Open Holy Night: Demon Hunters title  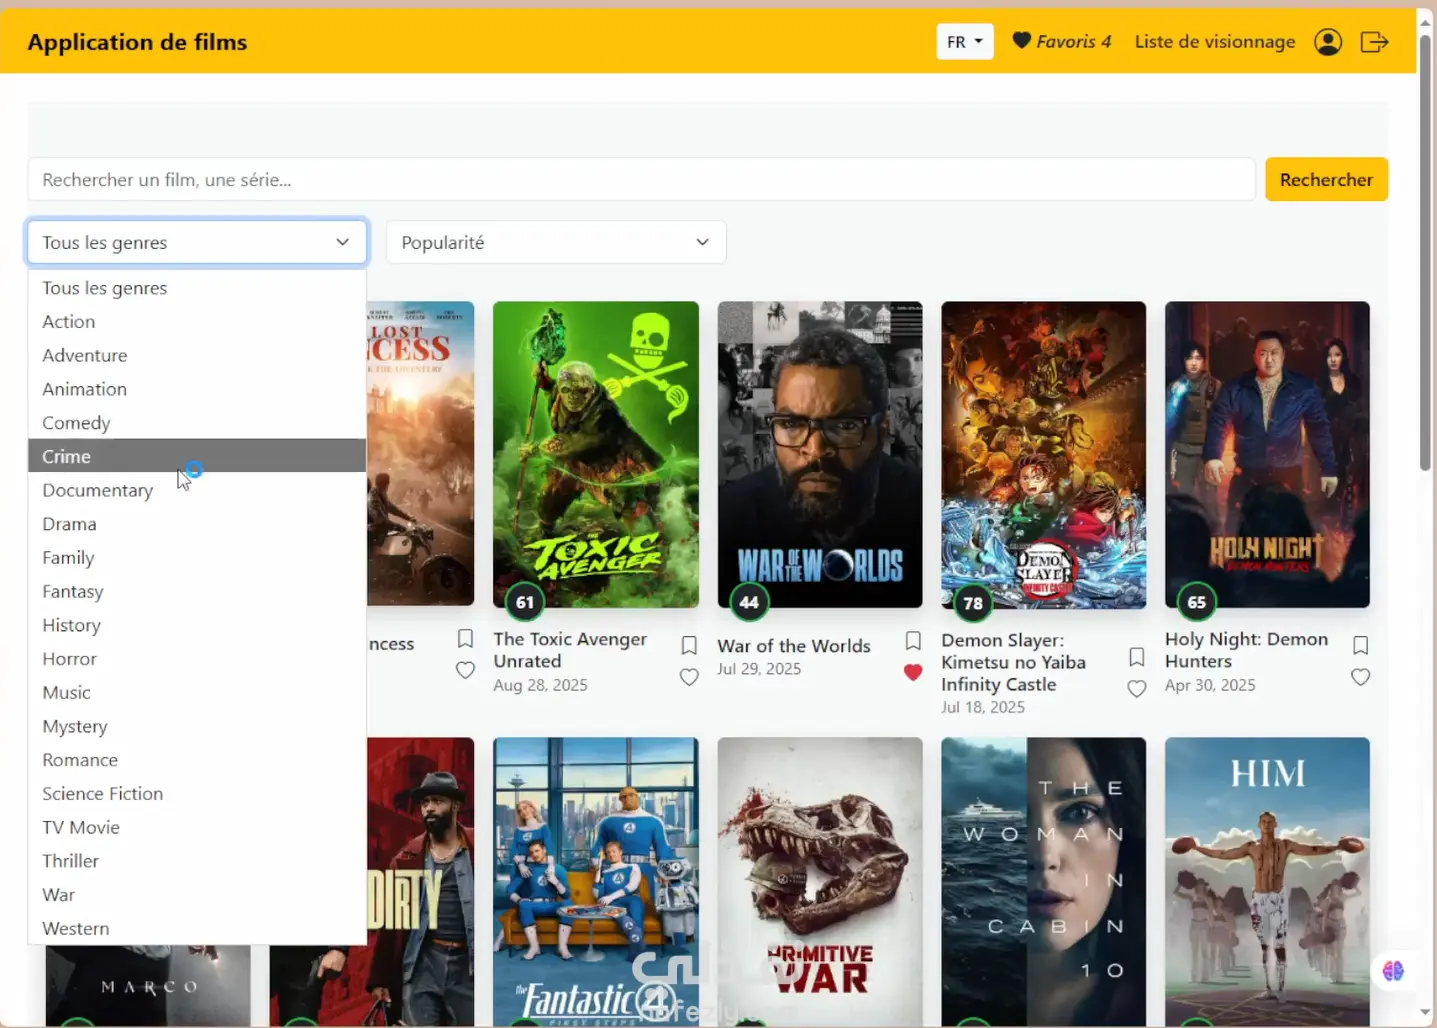click(x=1246, y=650)
